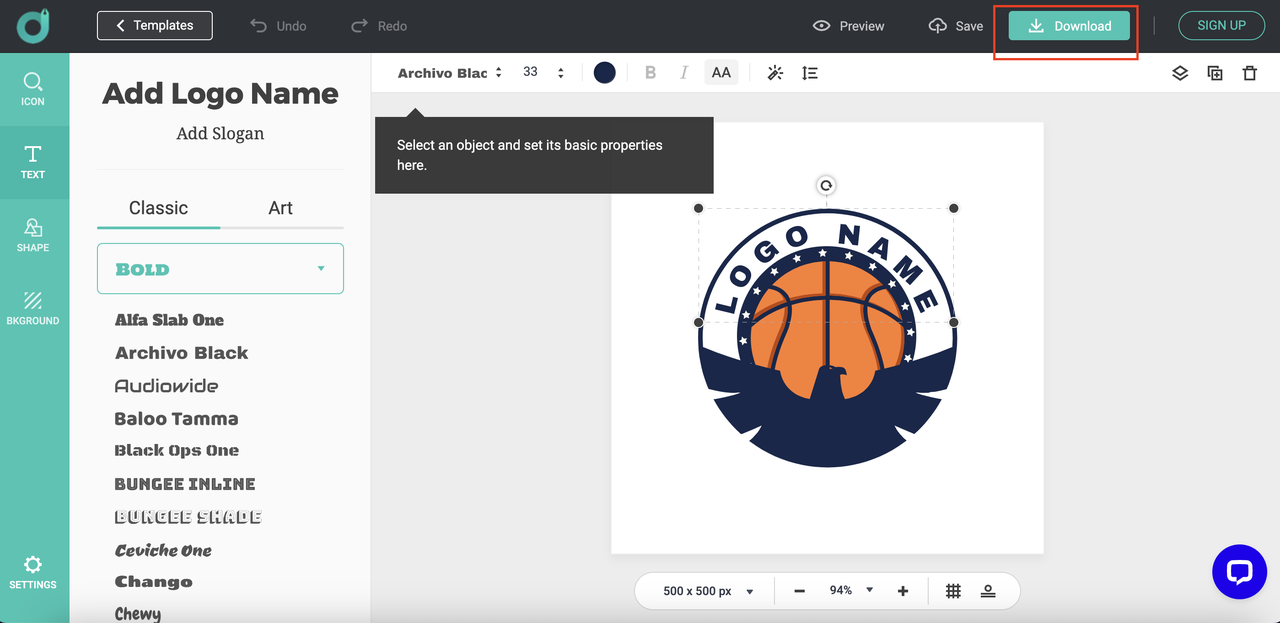
Task: Open the Bkground panel
Action: (x=33, y=308)
